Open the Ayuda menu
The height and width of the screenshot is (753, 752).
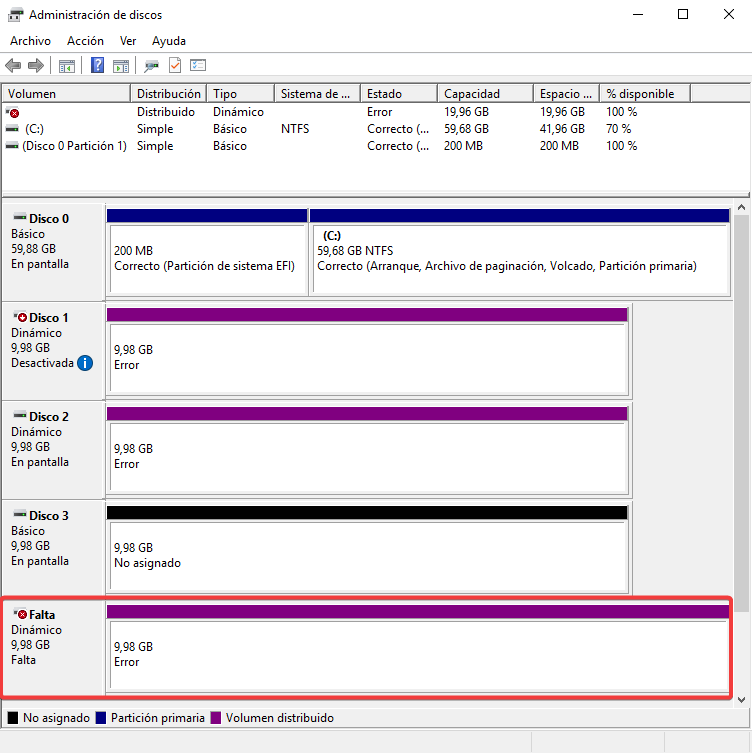coord(169,41)
